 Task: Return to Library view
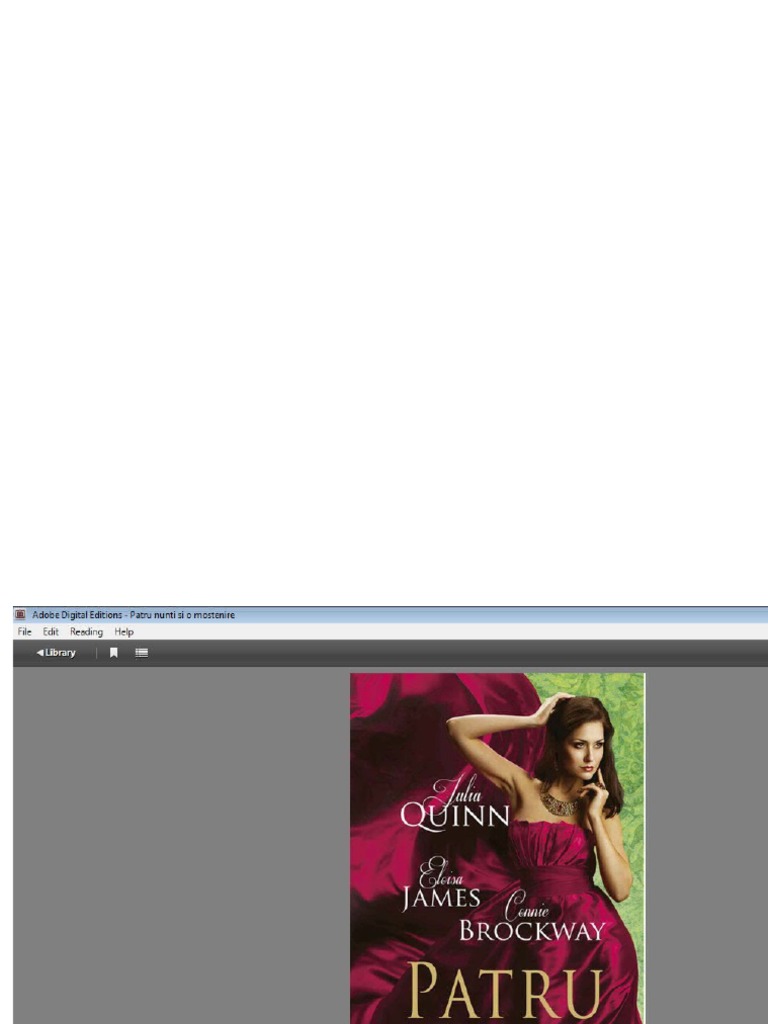point(56,652)
